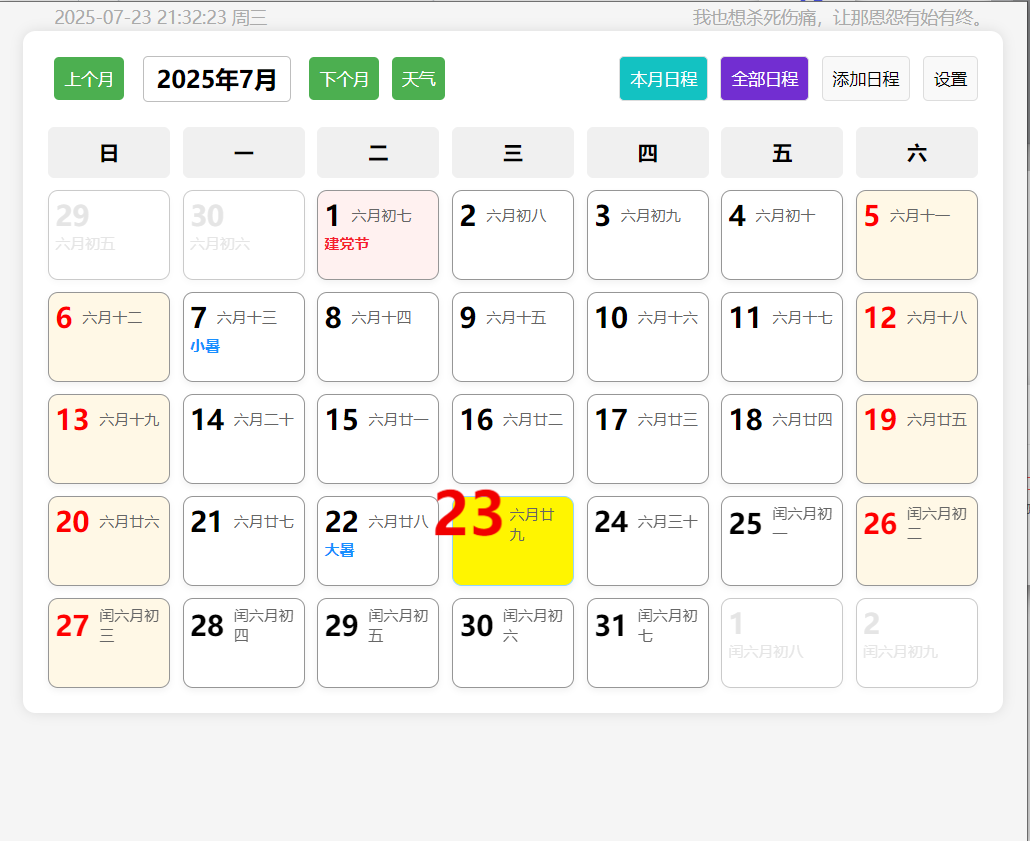
Task: Select July 16 六月廿二
Action: [513, 439]
